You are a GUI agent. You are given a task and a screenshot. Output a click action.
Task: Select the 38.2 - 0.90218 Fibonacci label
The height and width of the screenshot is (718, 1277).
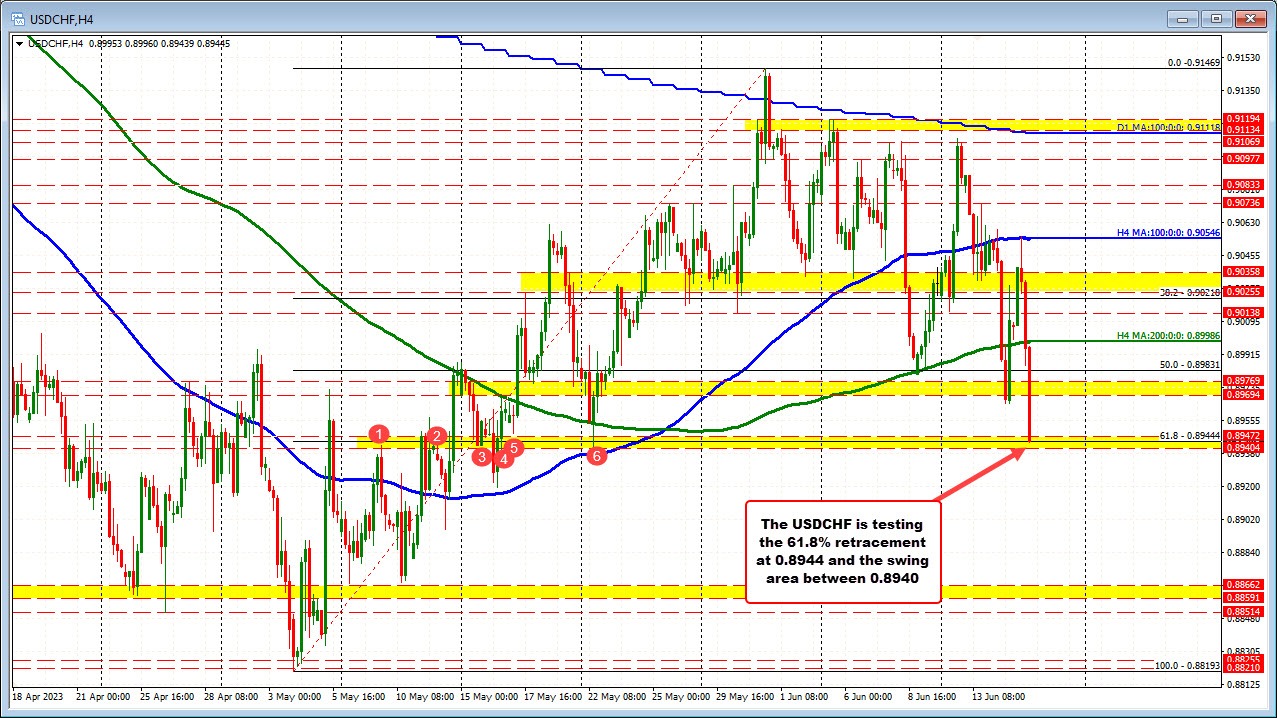[x=1189, y=292]
